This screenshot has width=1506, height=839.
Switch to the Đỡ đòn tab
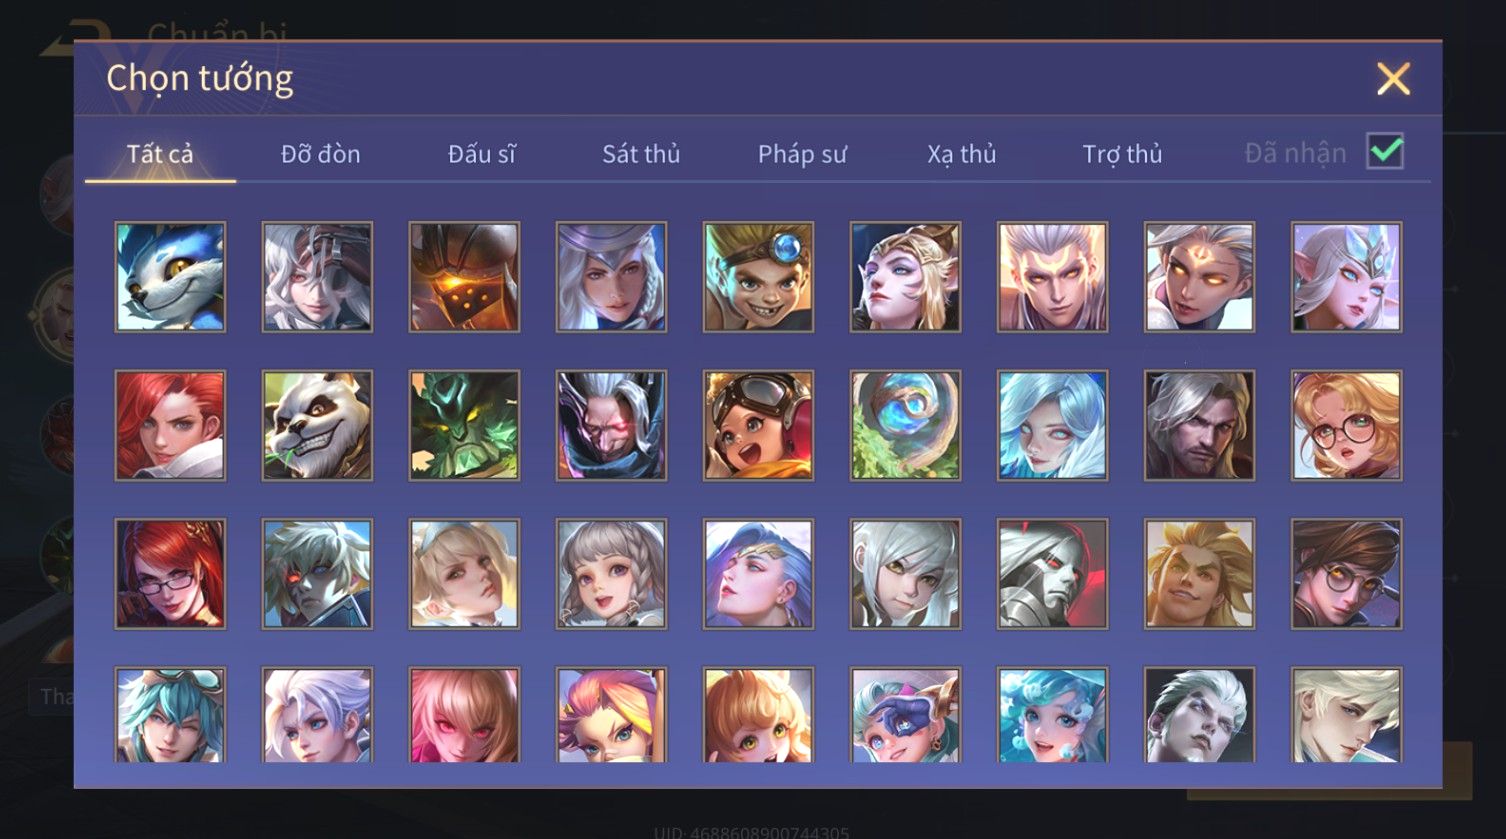tap(320, 154)
